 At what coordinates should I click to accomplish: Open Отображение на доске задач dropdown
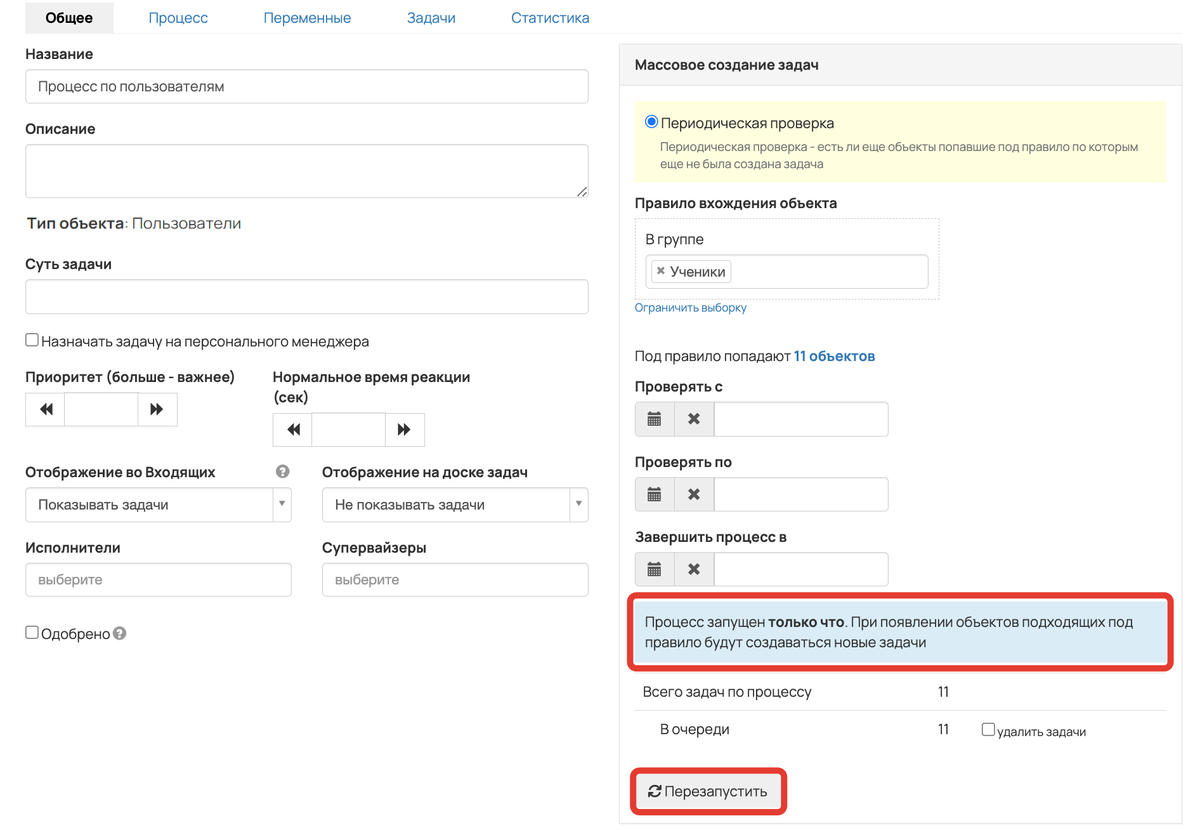[455, 505]
